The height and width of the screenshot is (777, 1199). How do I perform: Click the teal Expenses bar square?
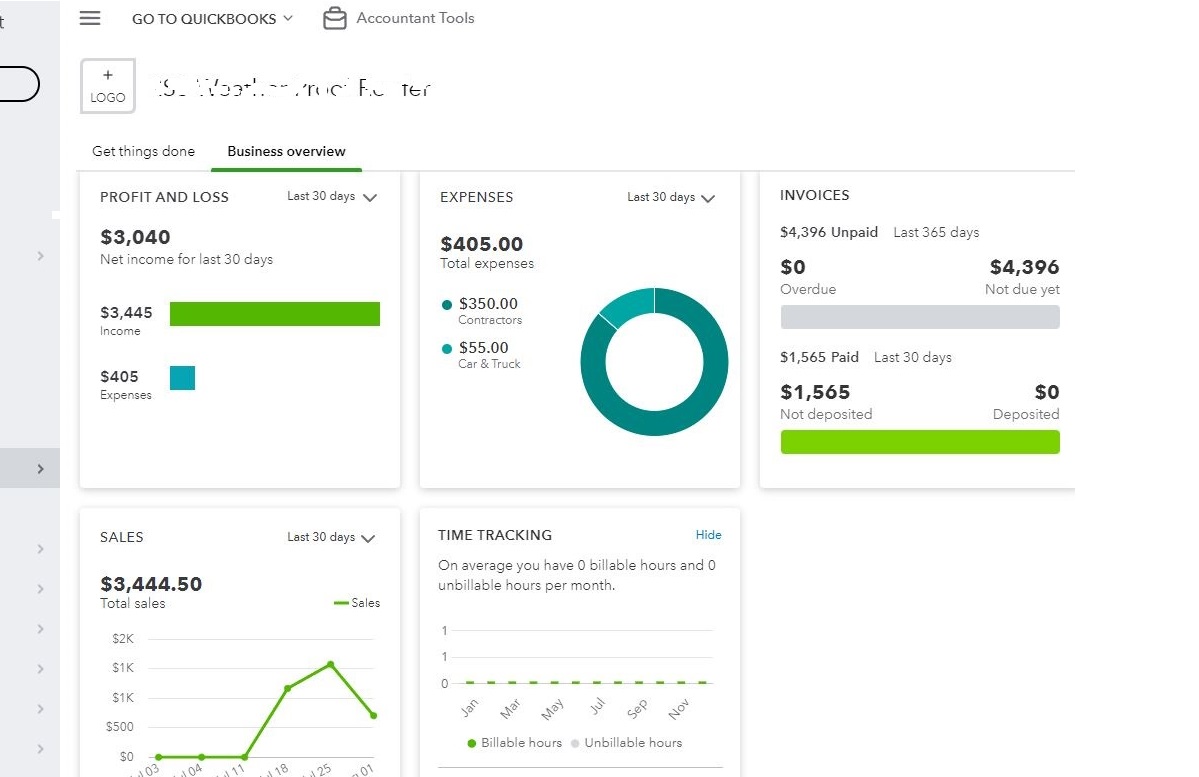coord(182,378)
